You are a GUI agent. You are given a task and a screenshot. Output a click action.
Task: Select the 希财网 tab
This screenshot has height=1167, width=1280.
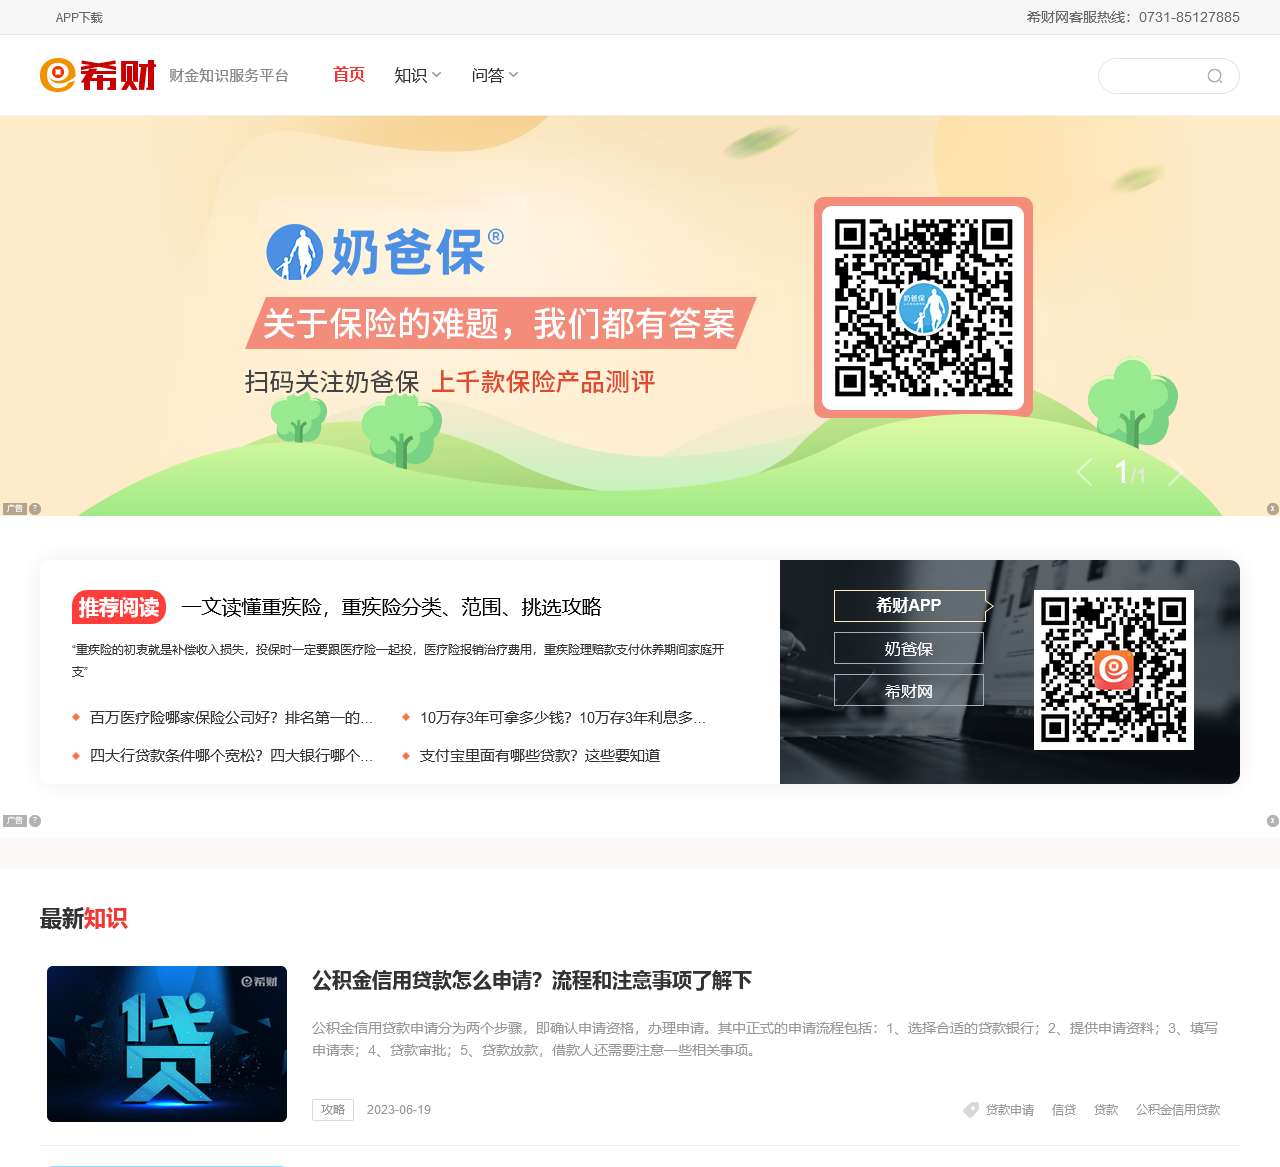tap(909, 690)
